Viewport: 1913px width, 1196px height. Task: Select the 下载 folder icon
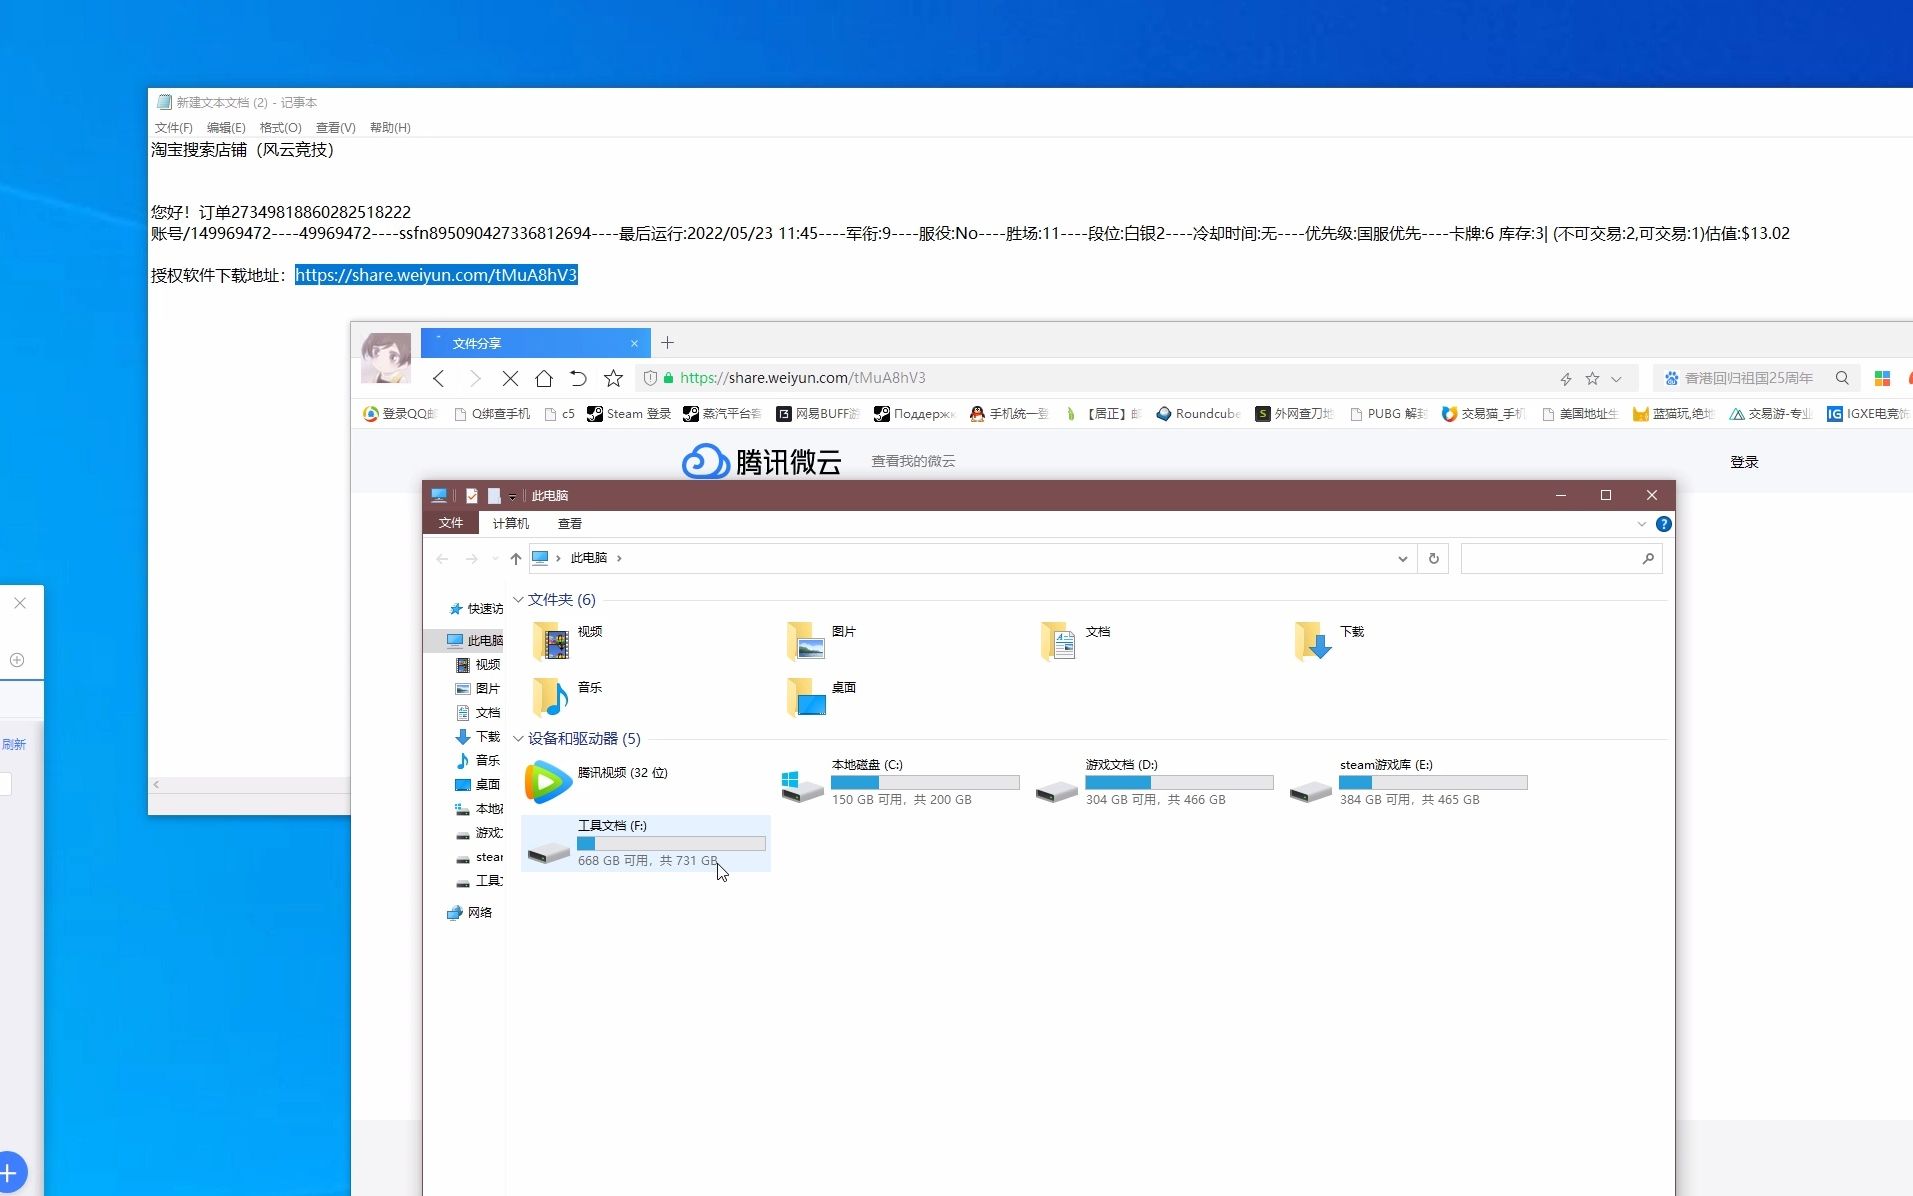(x=1313, y=641)
